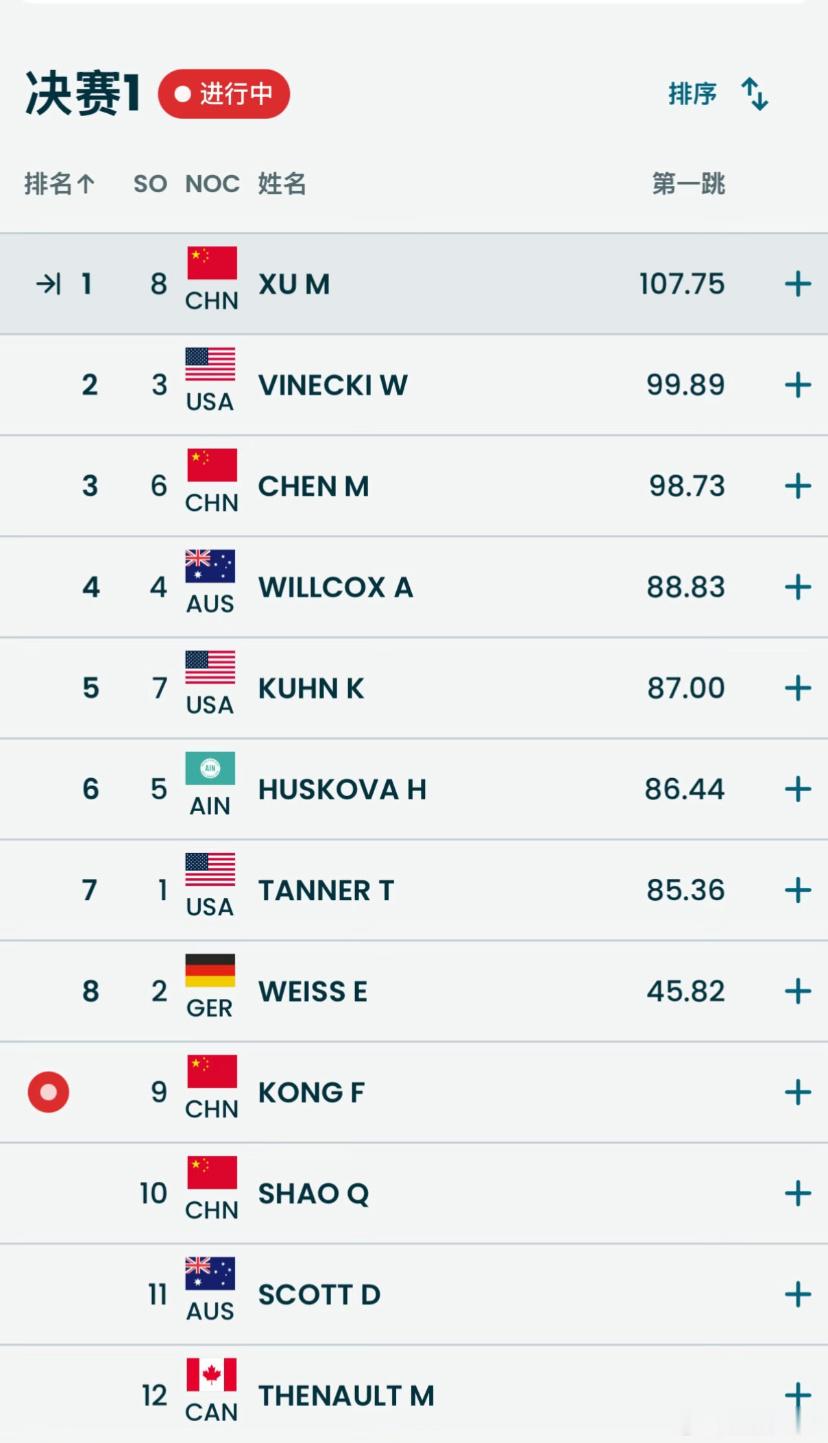The height and width of the screenshot is (1443, 828).
Task: Expand VINECKI W row plus icon
Action: coord(797,385)
